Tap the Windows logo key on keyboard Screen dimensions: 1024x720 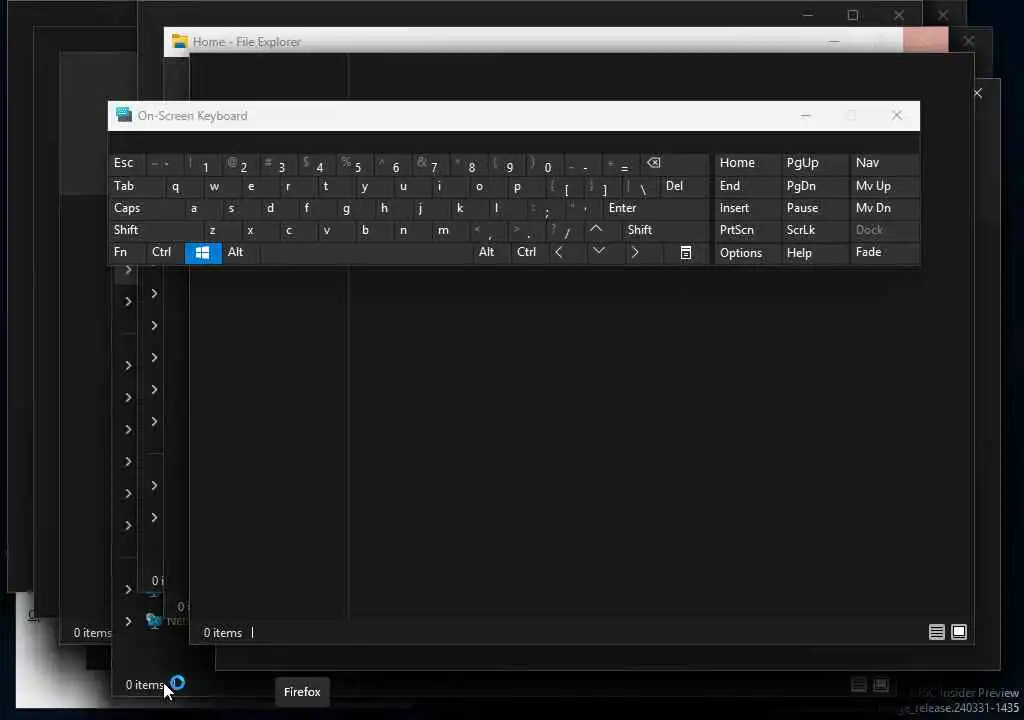(203, 253)
